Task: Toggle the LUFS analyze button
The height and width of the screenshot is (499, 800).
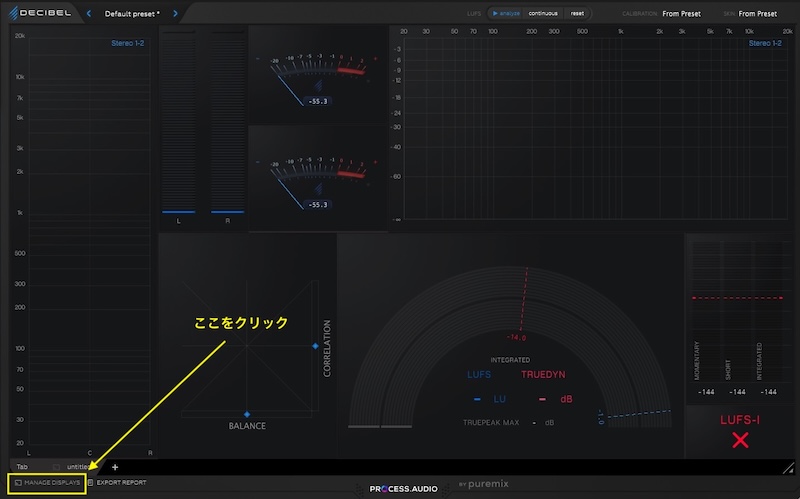Action: (507, 14)
